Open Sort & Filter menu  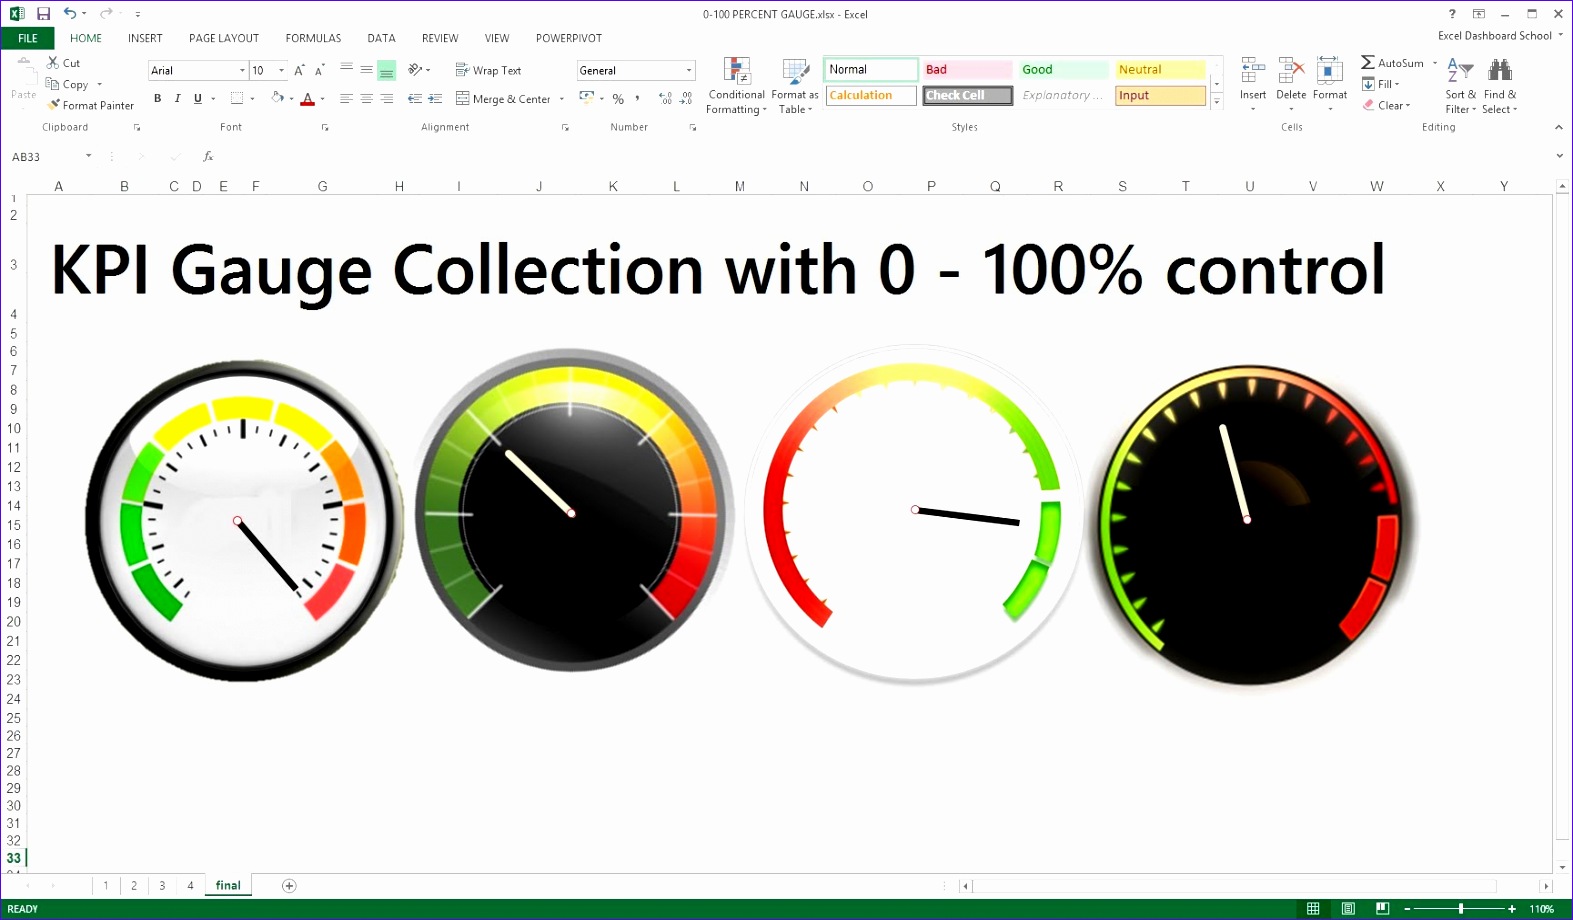coord(1460,86)
